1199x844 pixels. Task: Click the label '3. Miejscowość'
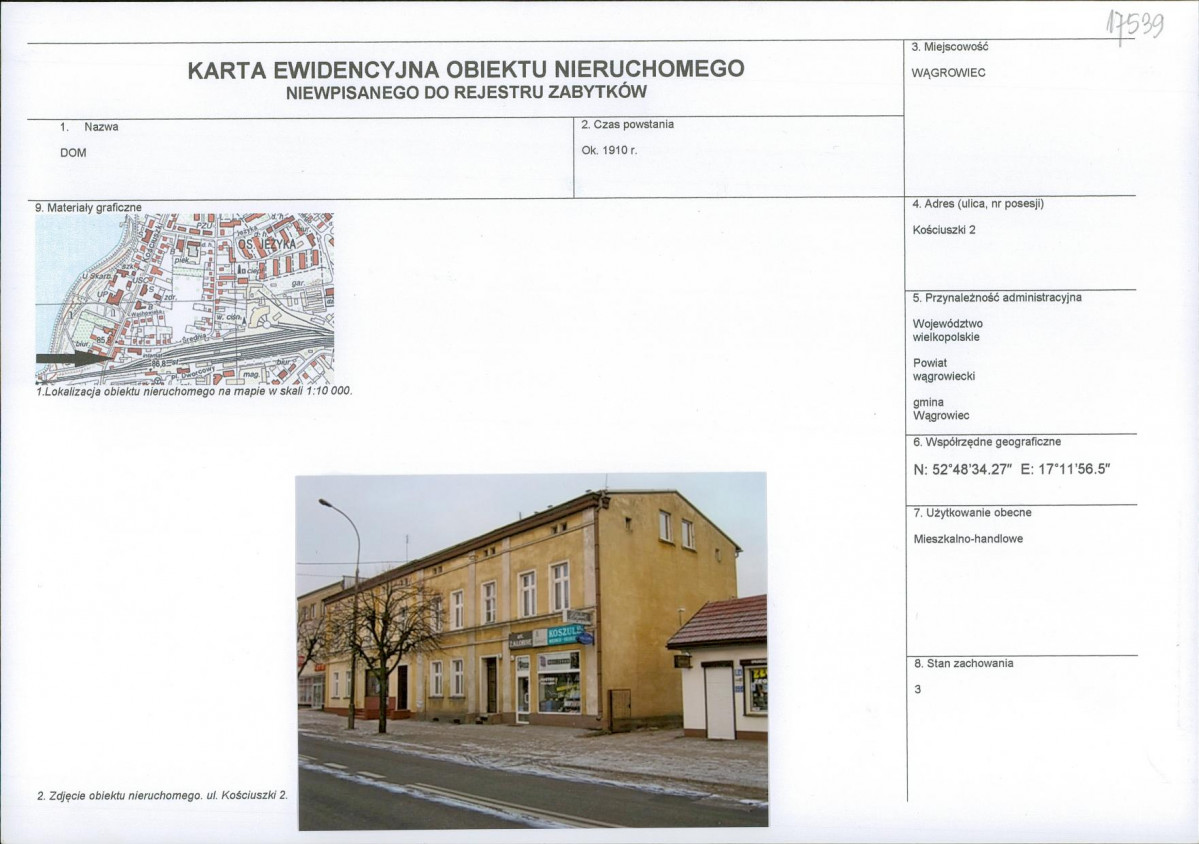pyautogui.click(x=950, y=47)
